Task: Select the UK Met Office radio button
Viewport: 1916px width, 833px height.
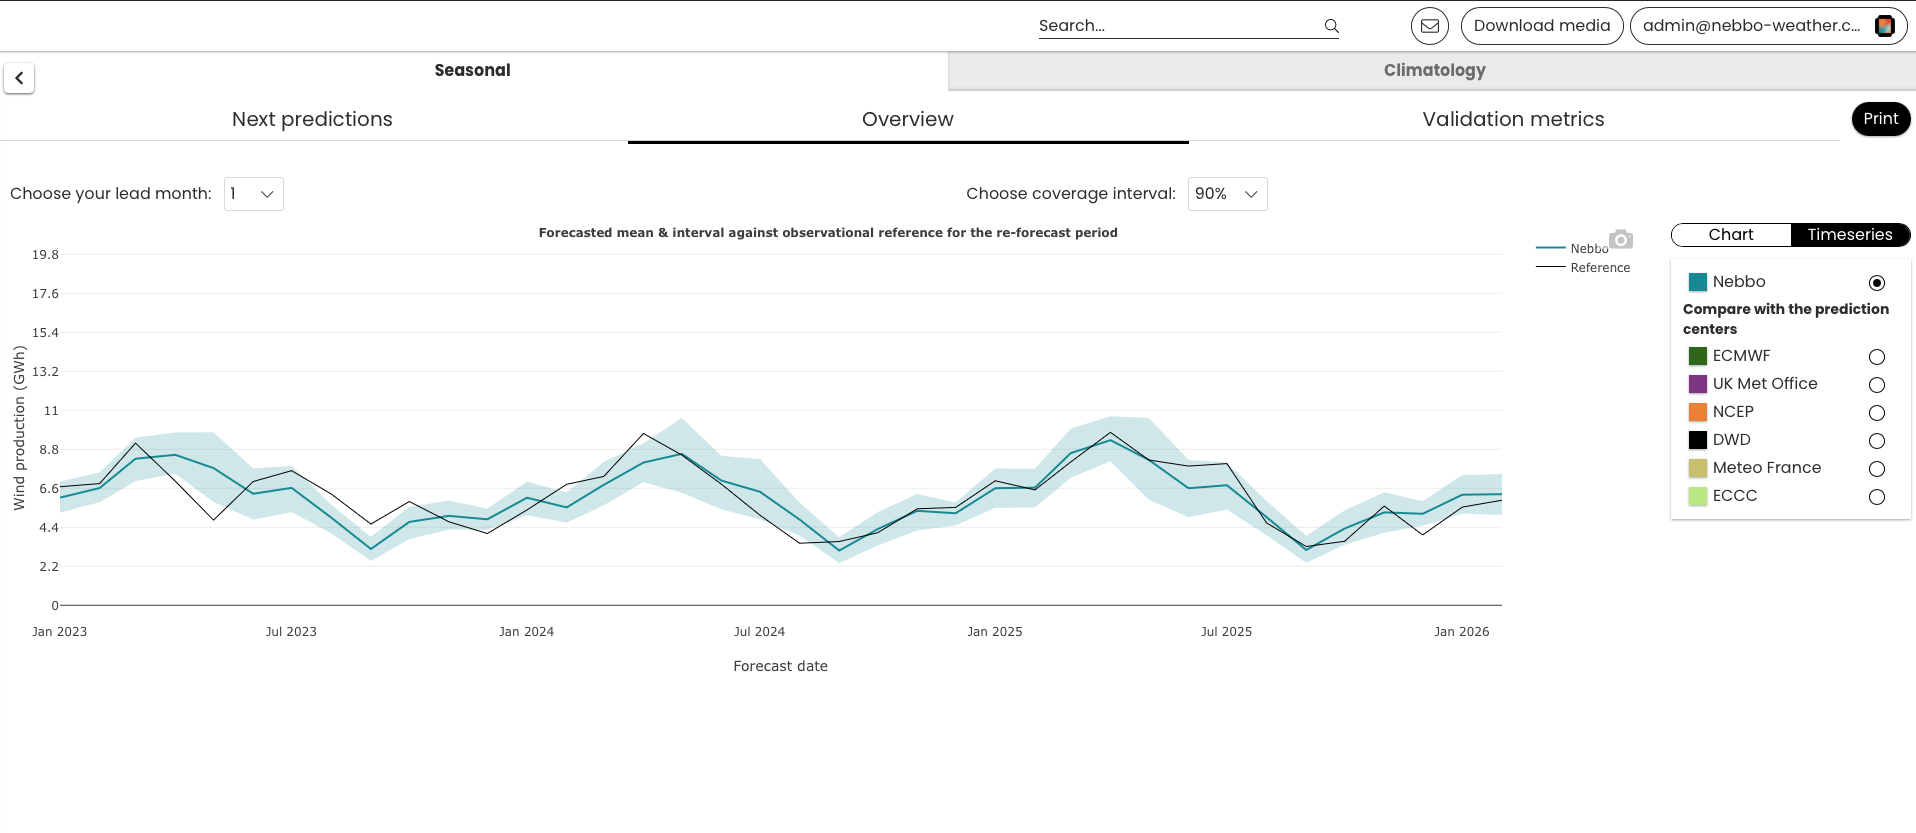Action: click(x=1877, y=385)
